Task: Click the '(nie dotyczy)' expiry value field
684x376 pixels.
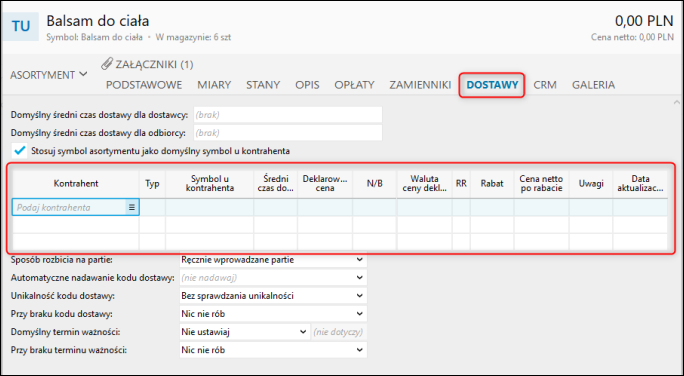Action: coord(338,332)
